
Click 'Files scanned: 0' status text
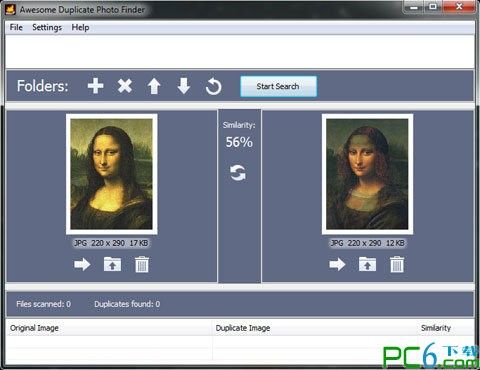click(x=44, y=304)
